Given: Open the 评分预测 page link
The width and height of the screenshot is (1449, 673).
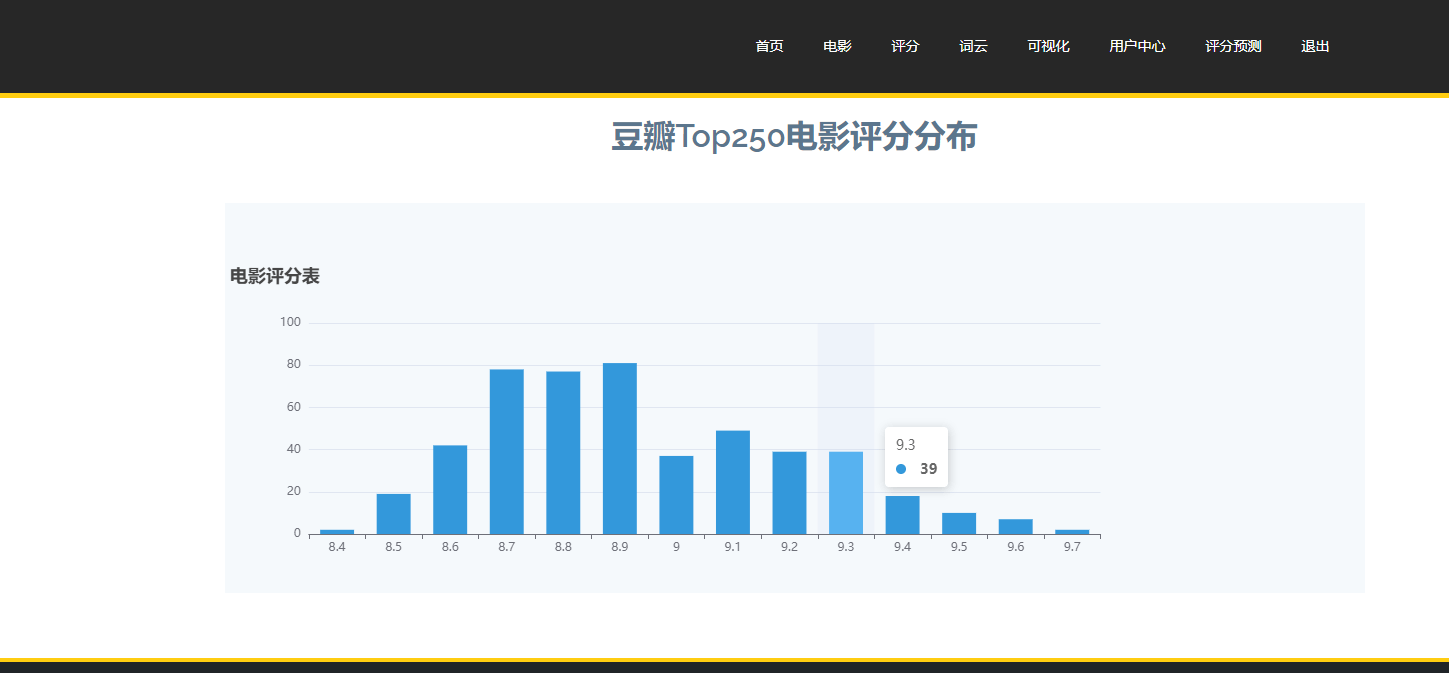Looking at the screenshot, I should (1233, 46).
